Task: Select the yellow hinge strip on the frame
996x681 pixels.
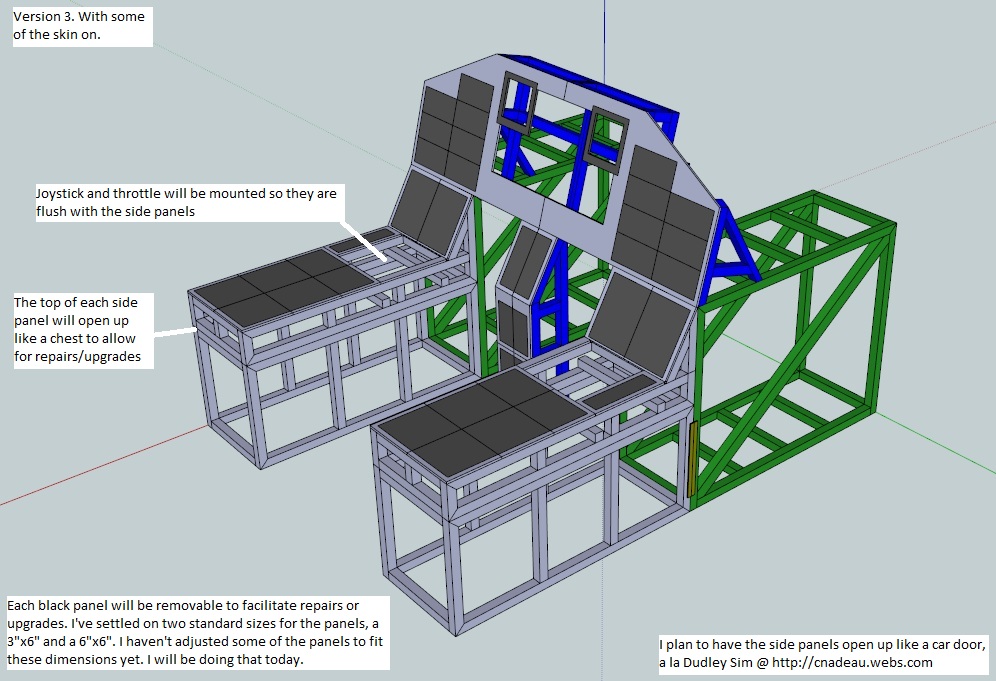Action: [x=693, y=459]
